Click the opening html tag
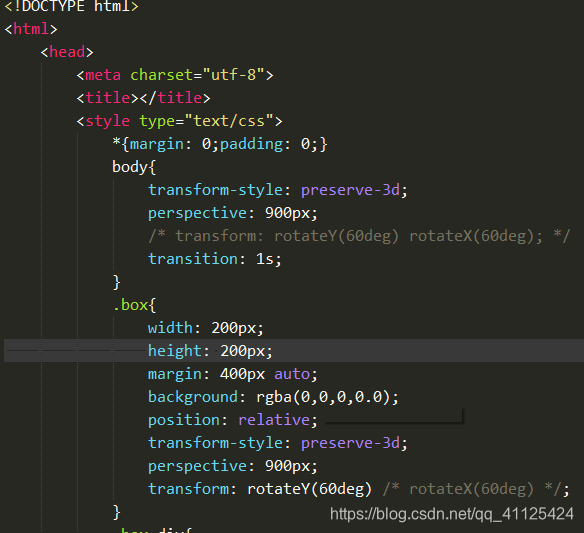The height and width of the screenshot is (533, 584). [31, 29]
